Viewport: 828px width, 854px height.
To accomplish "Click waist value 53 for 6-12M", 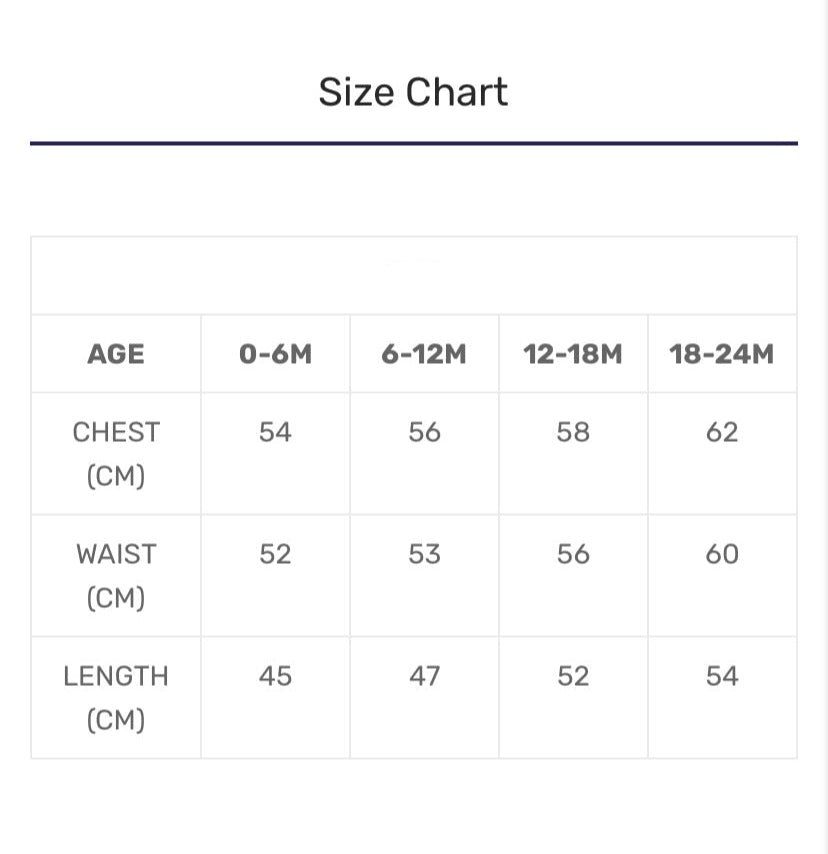I will 424,554.
